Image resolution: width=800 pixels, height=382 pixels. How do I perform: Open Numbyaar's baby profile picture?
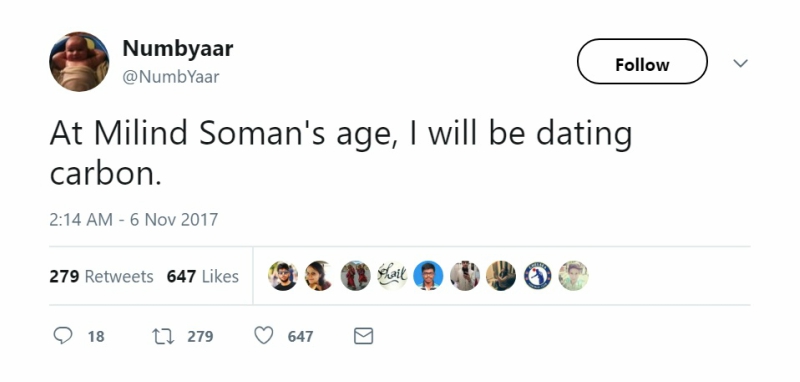click(79, 62)
